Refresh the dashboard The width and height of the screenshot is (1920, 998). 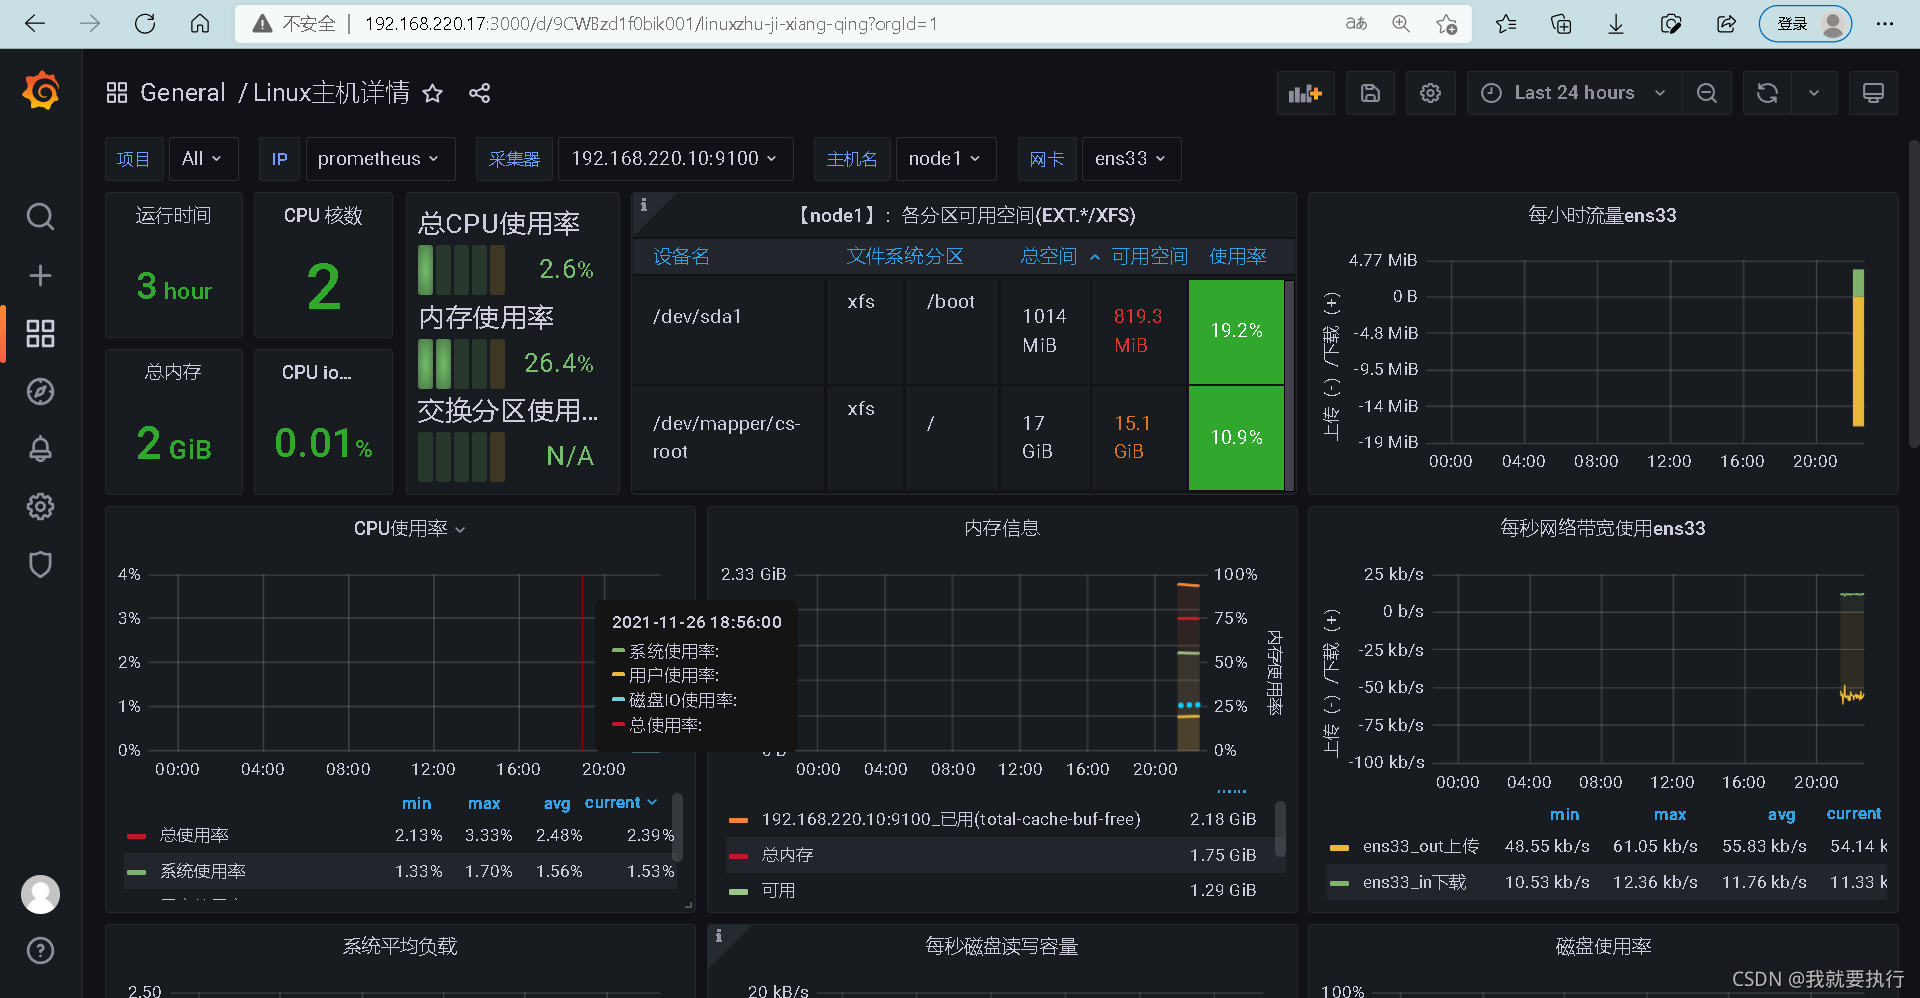[1767, 93]
